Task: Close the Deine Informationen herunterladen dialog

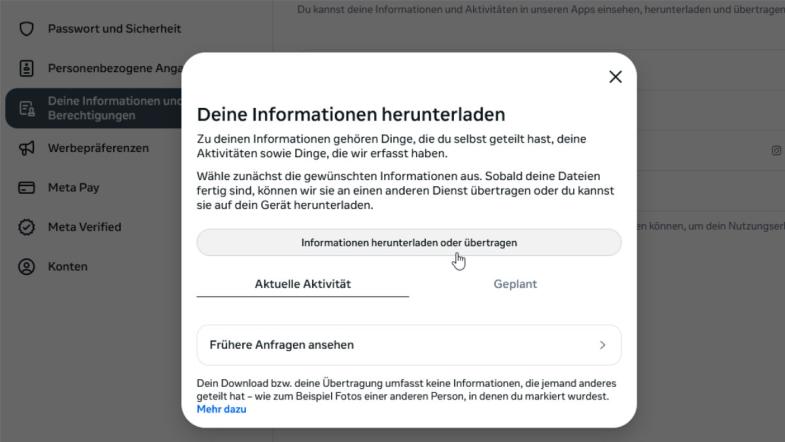Action: point(615,77)
